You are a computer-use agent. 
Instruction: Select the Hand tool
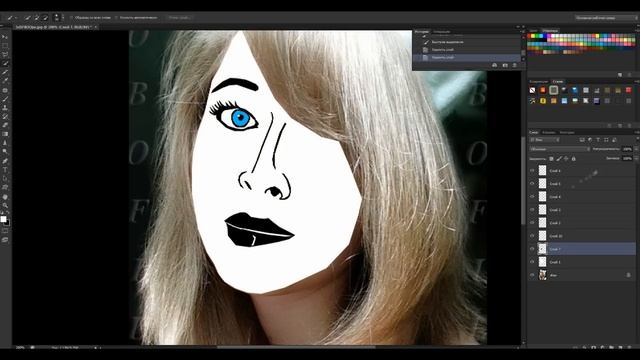(5, 197)
